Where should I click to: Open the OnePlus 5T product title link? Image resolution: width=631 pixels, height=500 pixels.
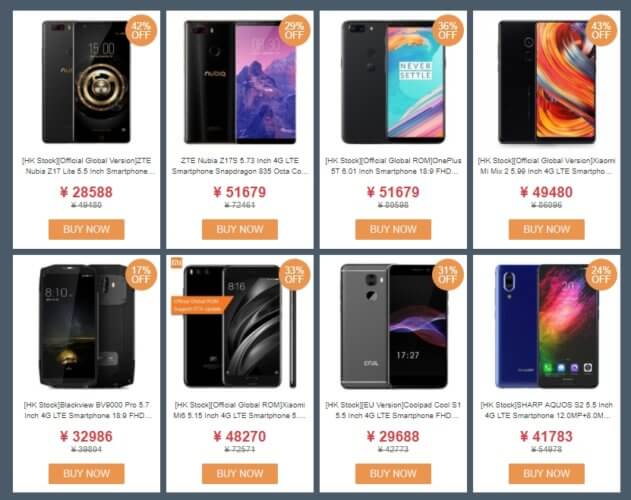tap(393, 166)
